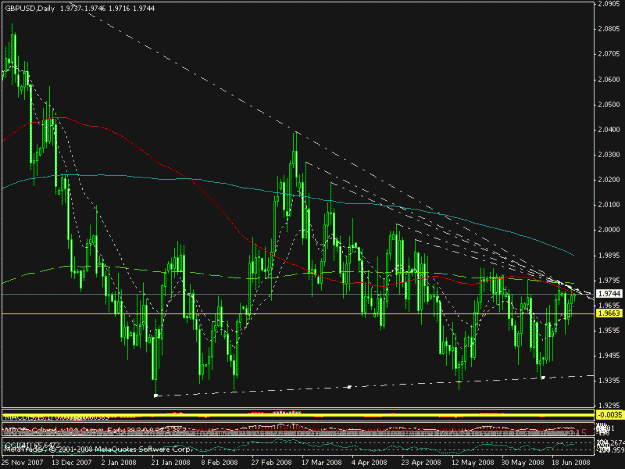Click the 1.9395 price axis label
Image resolution: width=625 pixels, height=469 pixels.
610,381
